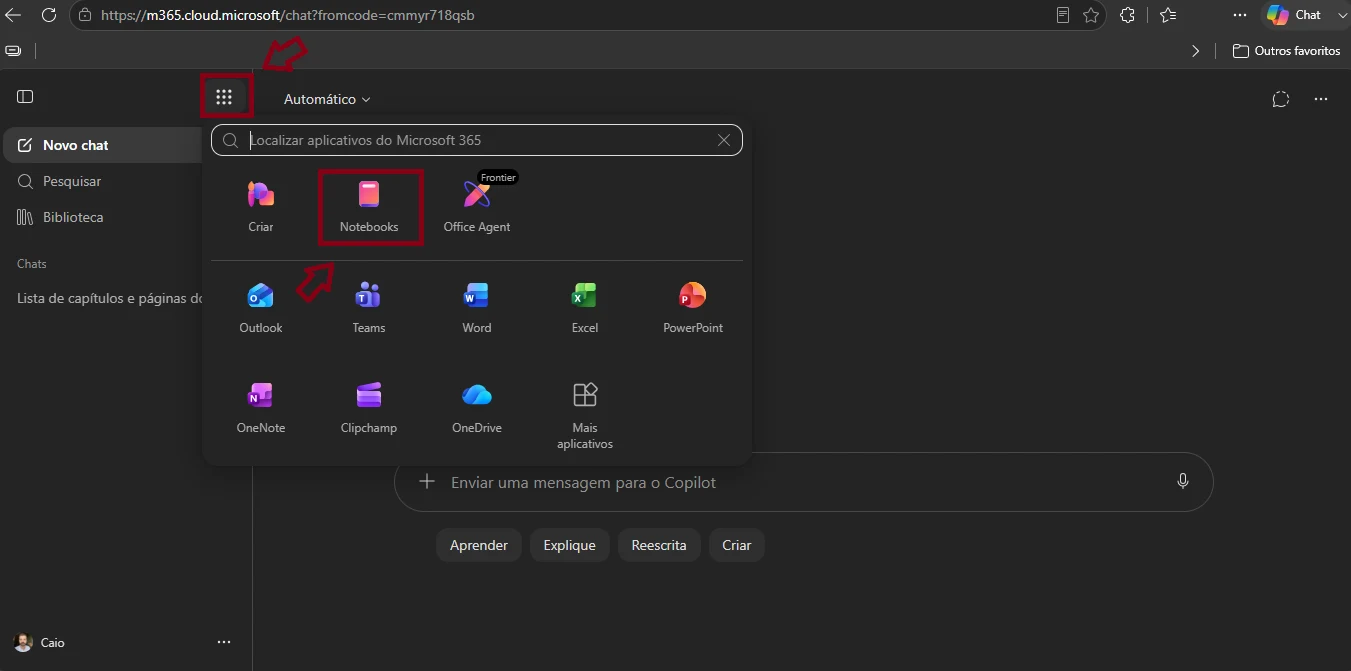Open the browser settings ellipsis menu

click(x=1240, y=15)
